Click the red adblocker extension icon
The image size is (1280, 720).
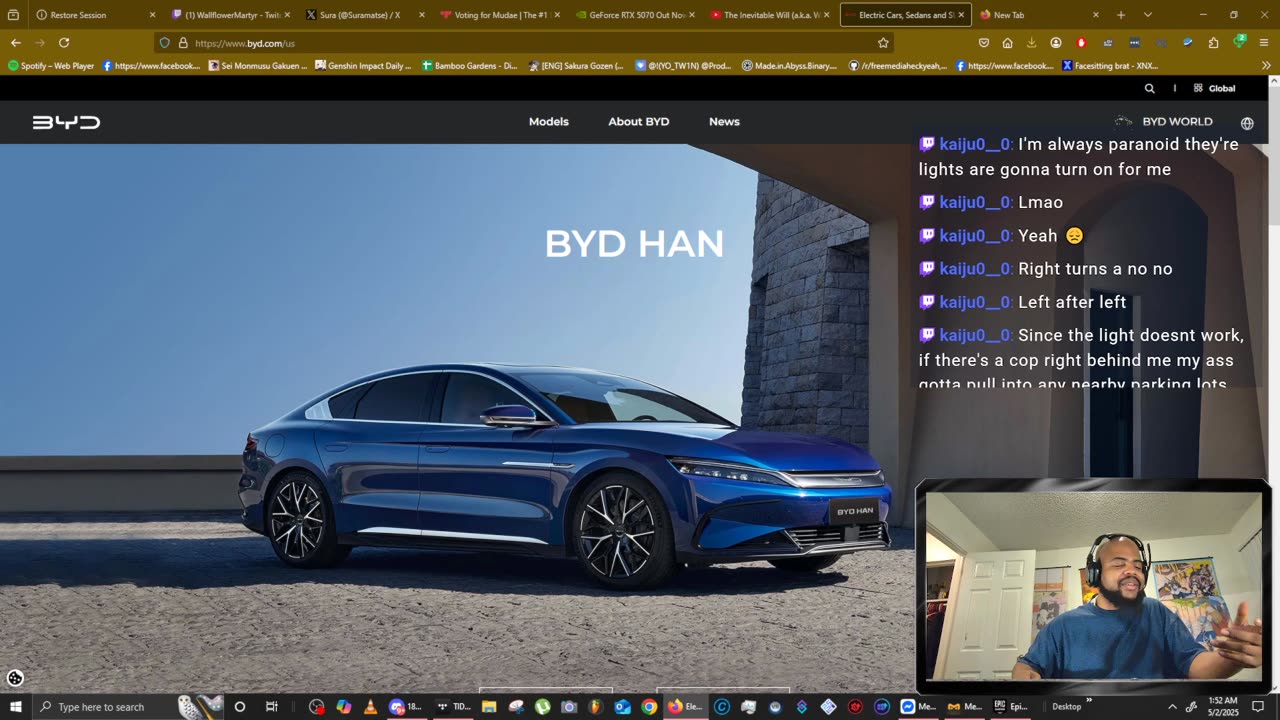(x=1081, y=43)
